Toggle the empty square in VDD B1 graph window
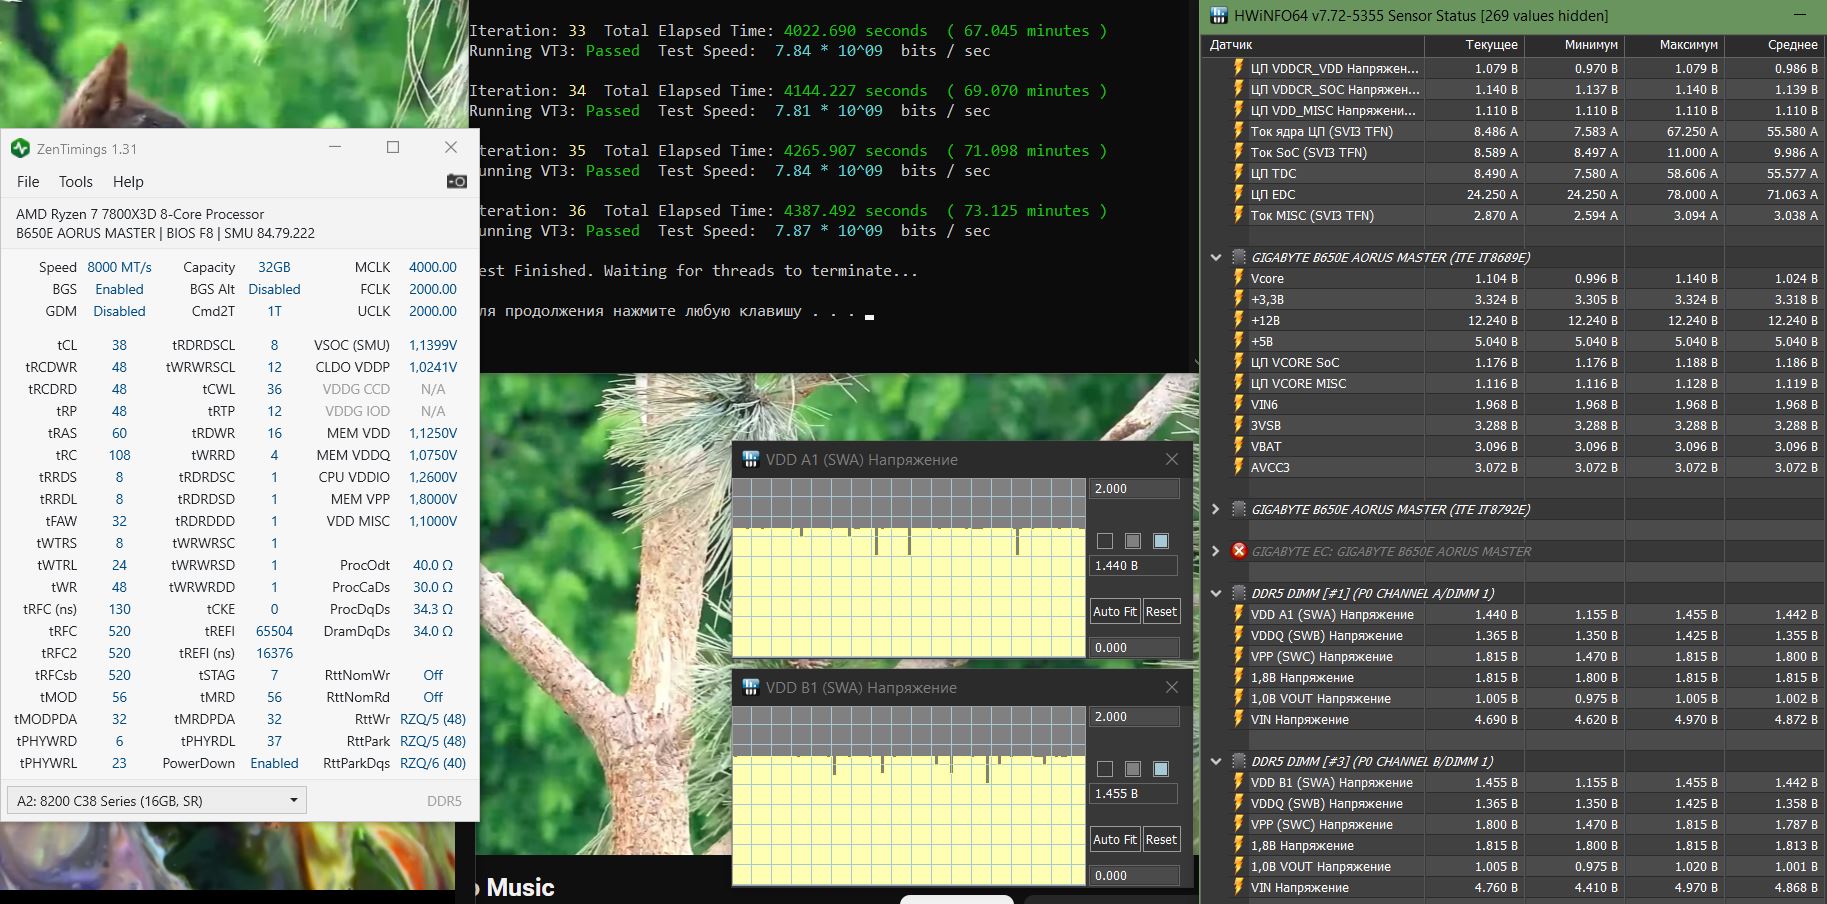The width and height of the screenshot is (1827, 904). click(1105, 769)
